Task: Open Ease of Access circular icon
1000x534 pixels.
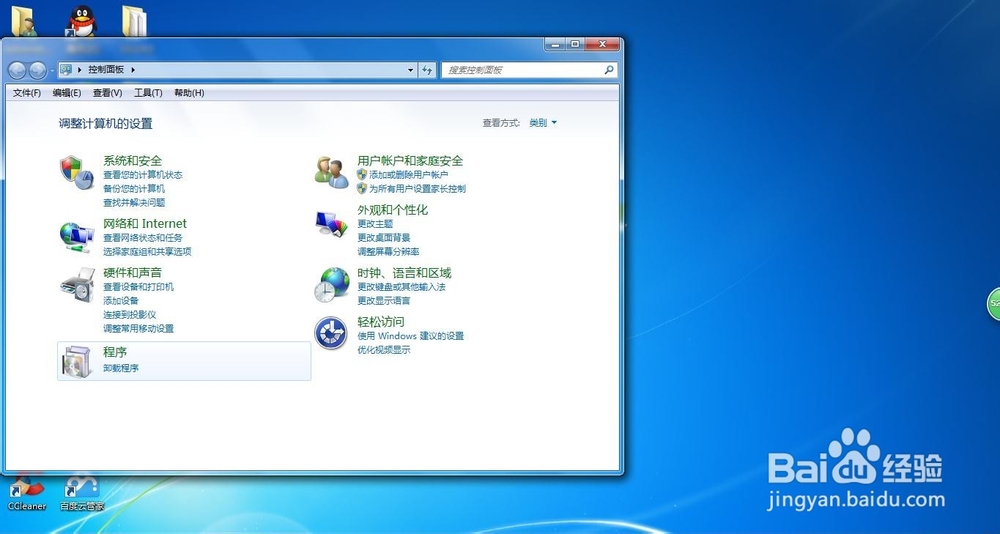Action: point(331,333)
